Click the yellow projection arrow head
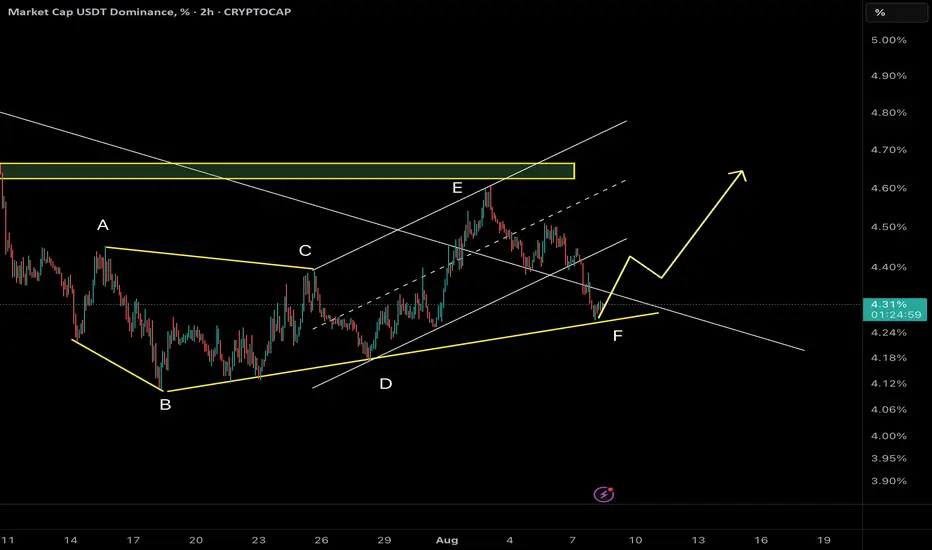 [739, 175]
